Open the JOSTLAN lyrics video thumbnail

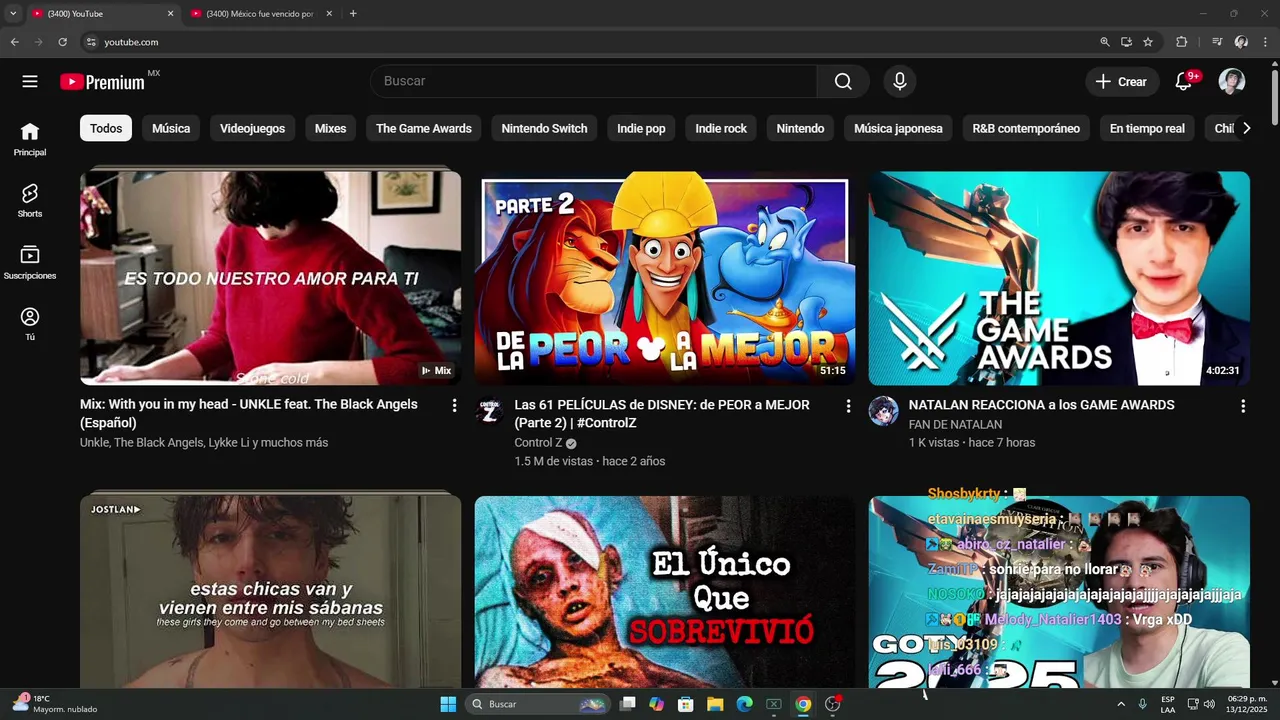click(x=270, y=592)
